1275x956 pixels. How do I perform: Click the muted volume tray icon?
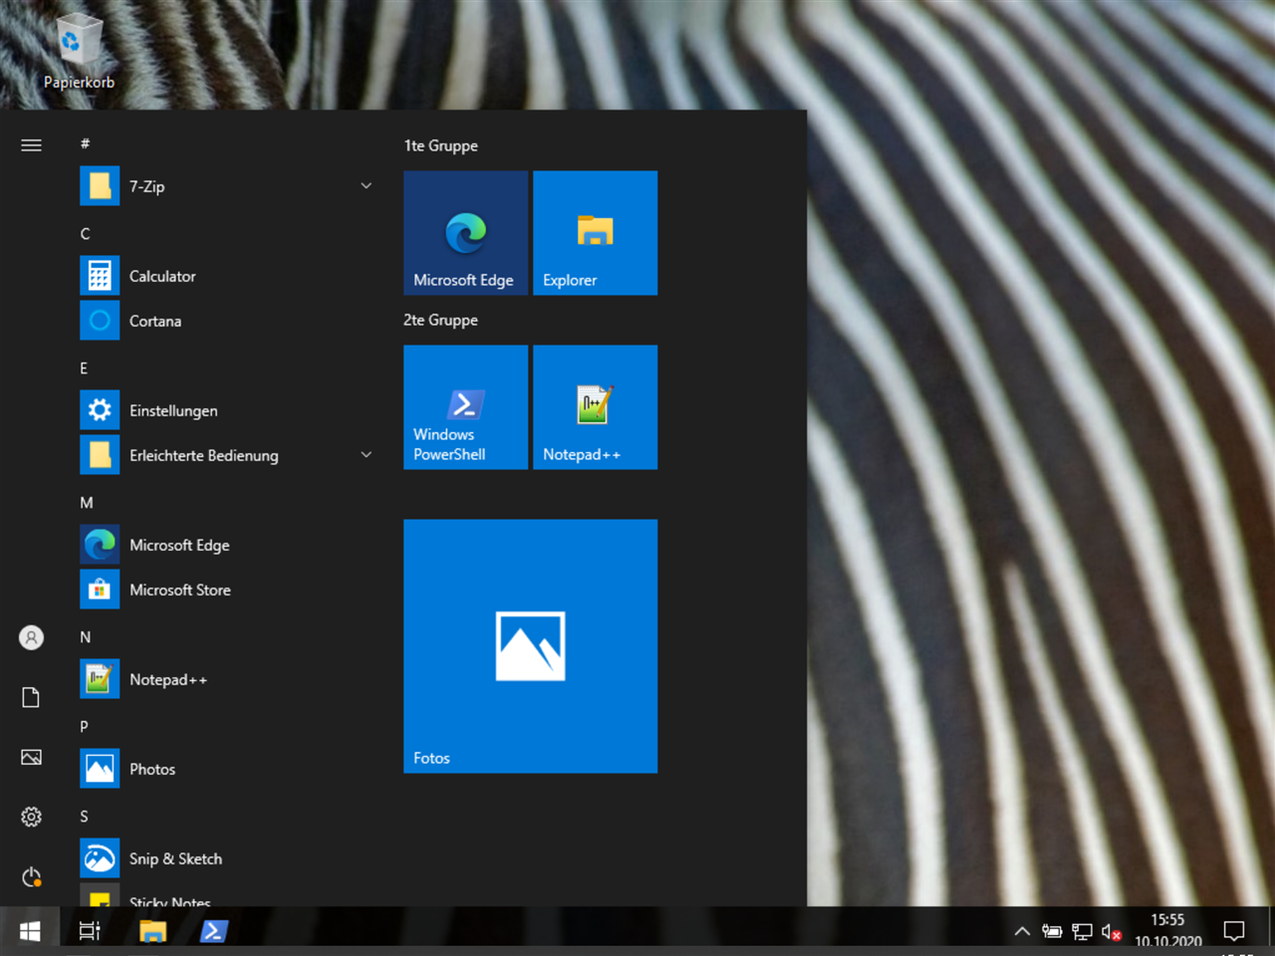pyautogui.click(x=1111, y=932)
